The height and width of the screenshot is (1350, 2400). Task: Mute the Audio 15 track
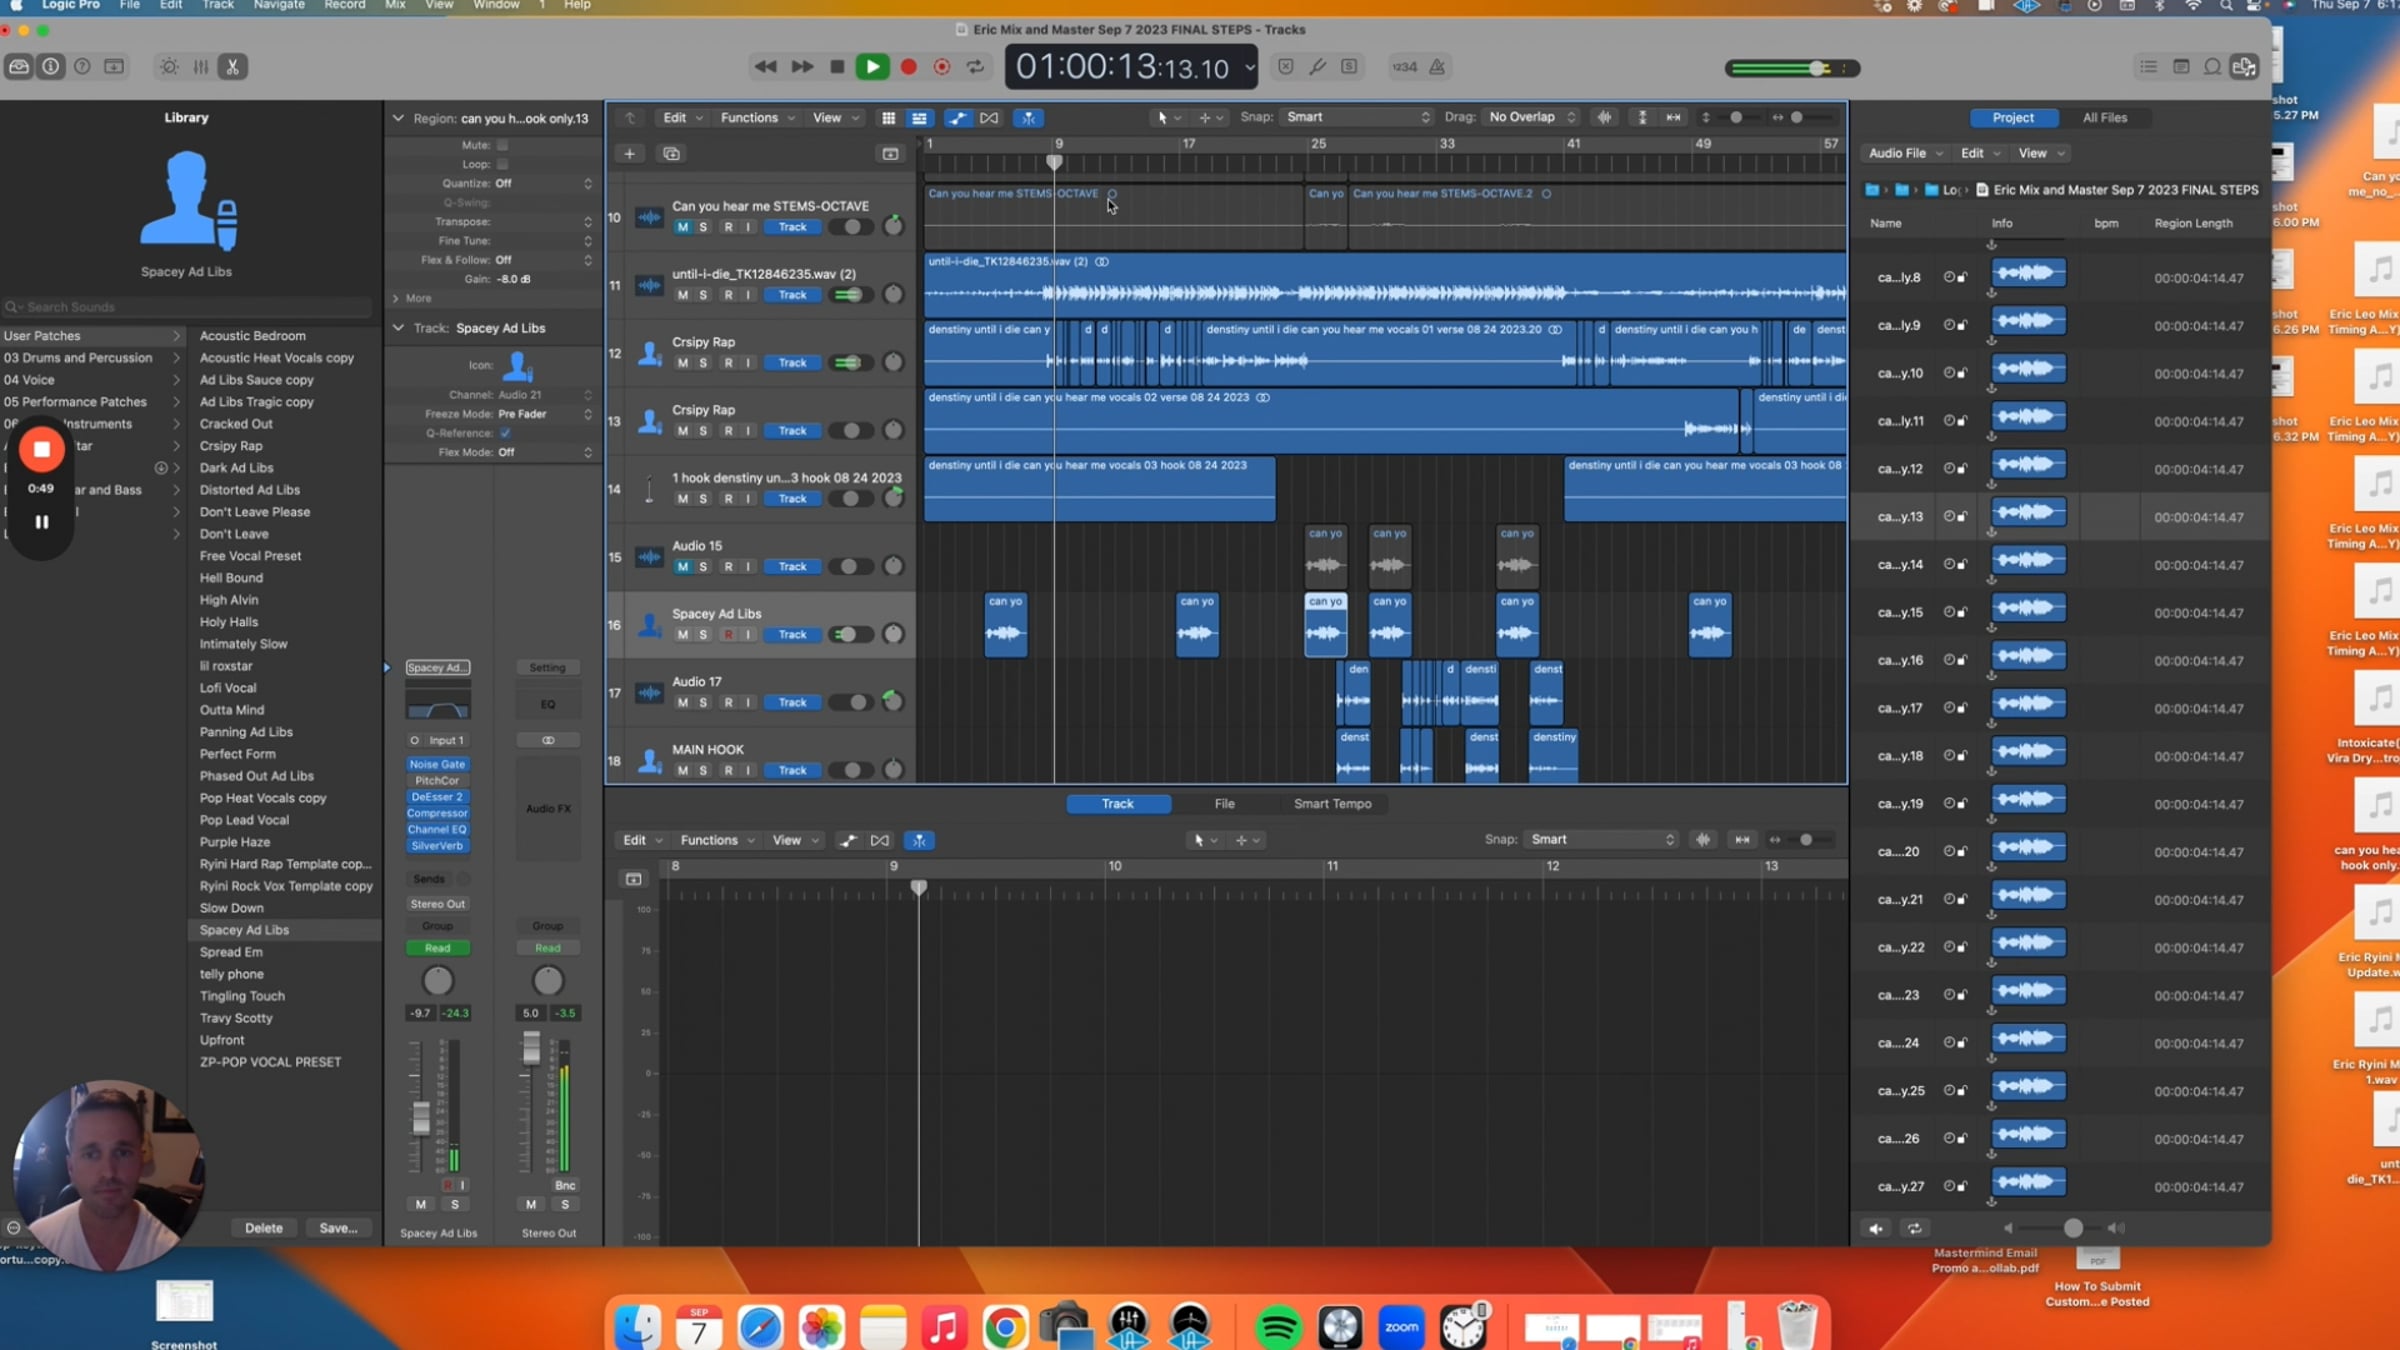[x=682, y=567]
